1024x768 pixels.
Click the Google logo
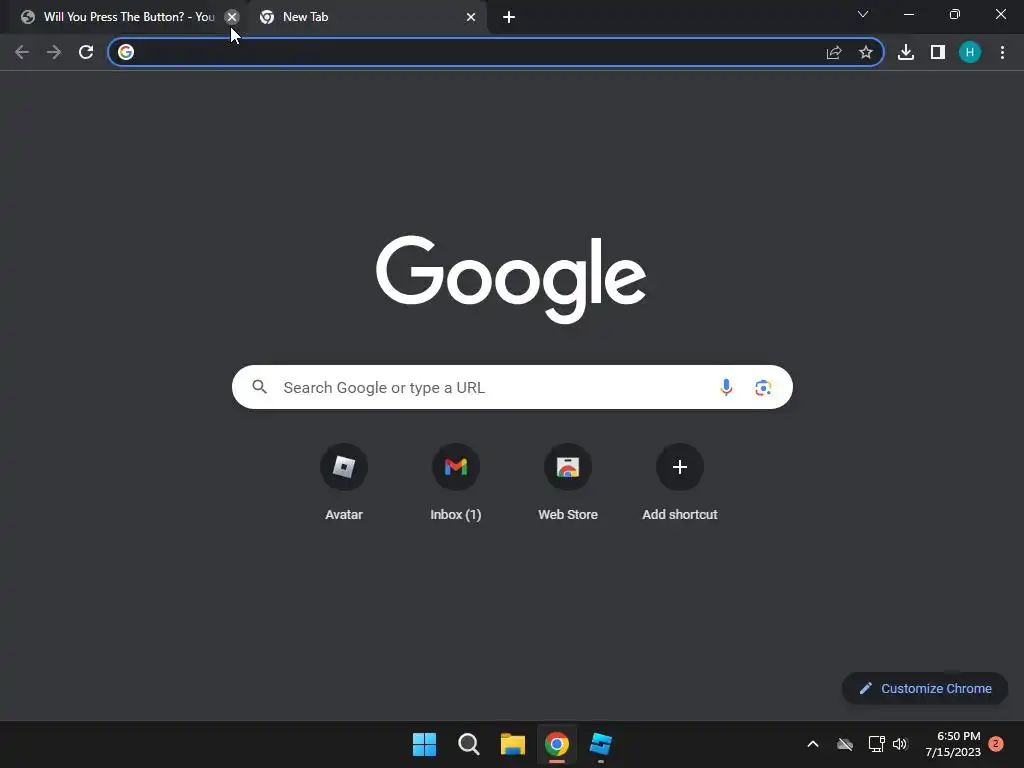(x=511, y=280)
